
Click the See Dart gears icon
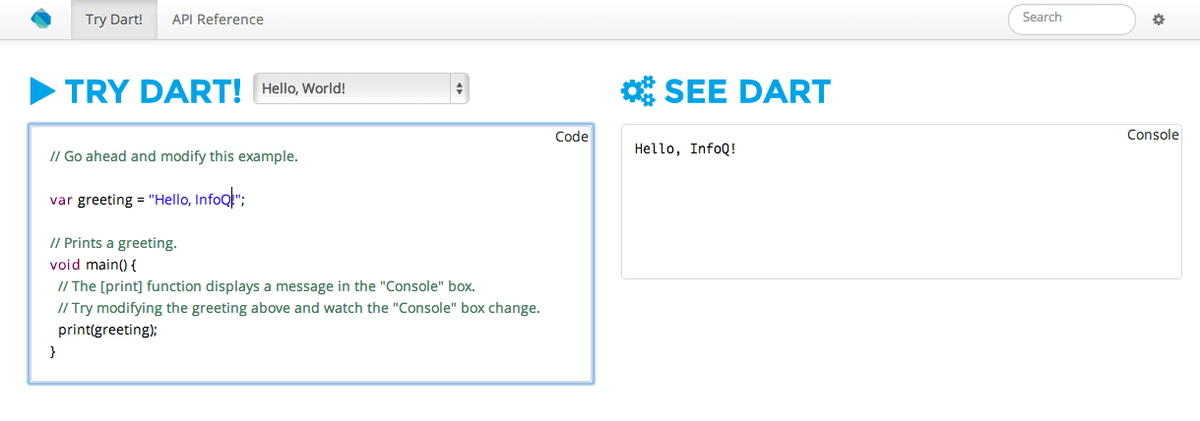tap(637, 91)
